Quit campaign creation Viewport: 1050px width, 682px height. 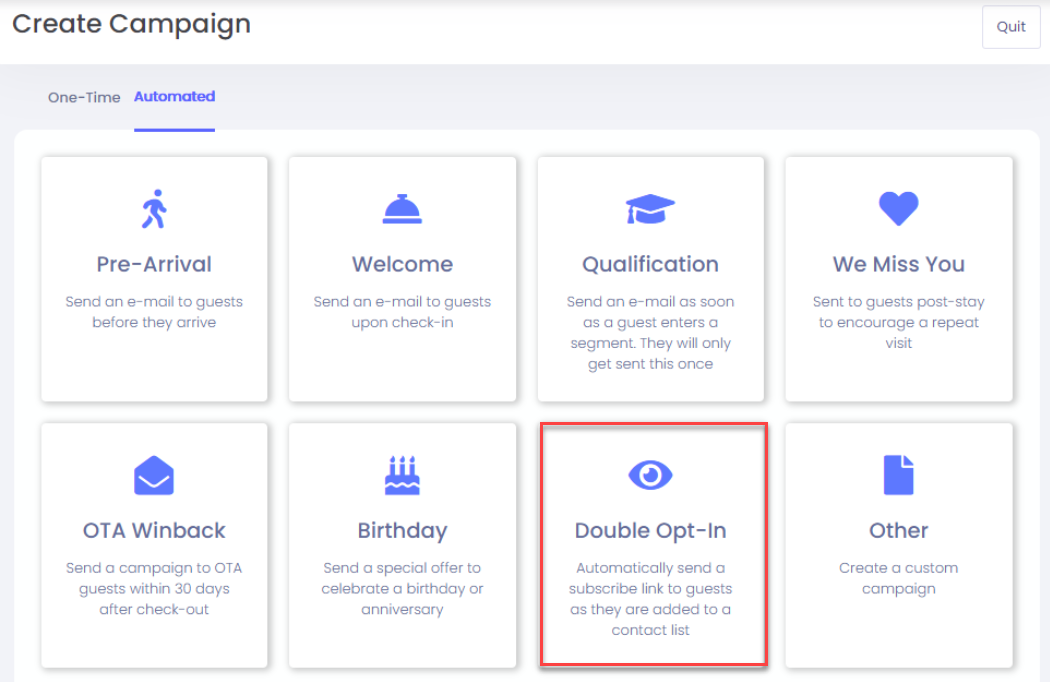tap(1011, 27)
